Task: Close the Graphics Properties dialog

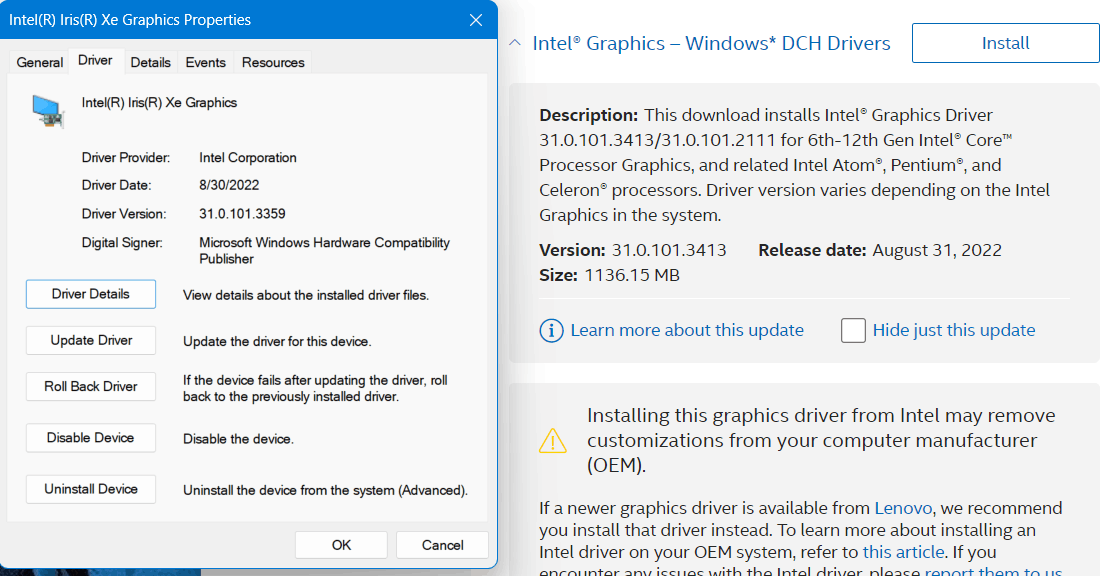Action: [x=476, y=20]
